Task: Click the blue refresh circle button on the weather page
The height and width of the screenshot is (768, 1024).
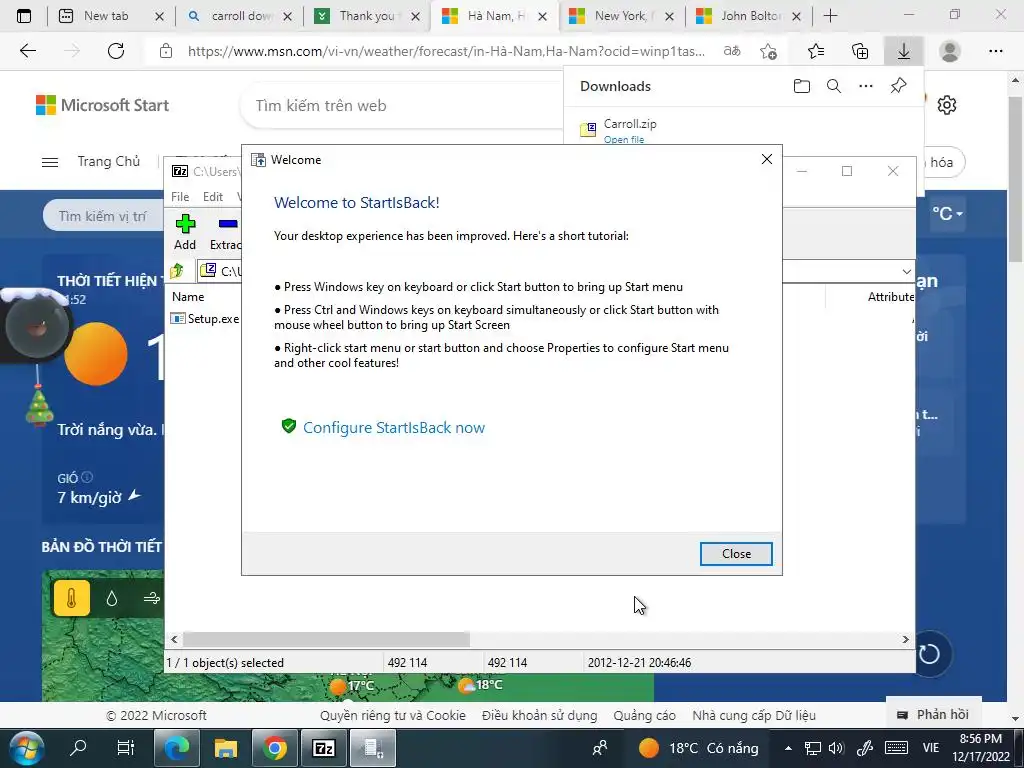Action: [929, 653]
